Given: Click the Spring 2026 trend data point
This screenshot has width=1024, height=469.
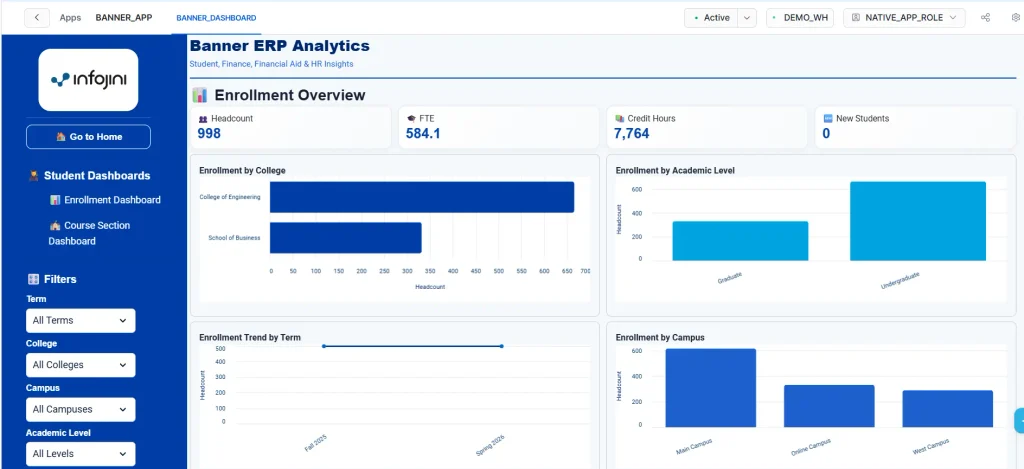Looking at the screenshot, I should 501,346.
